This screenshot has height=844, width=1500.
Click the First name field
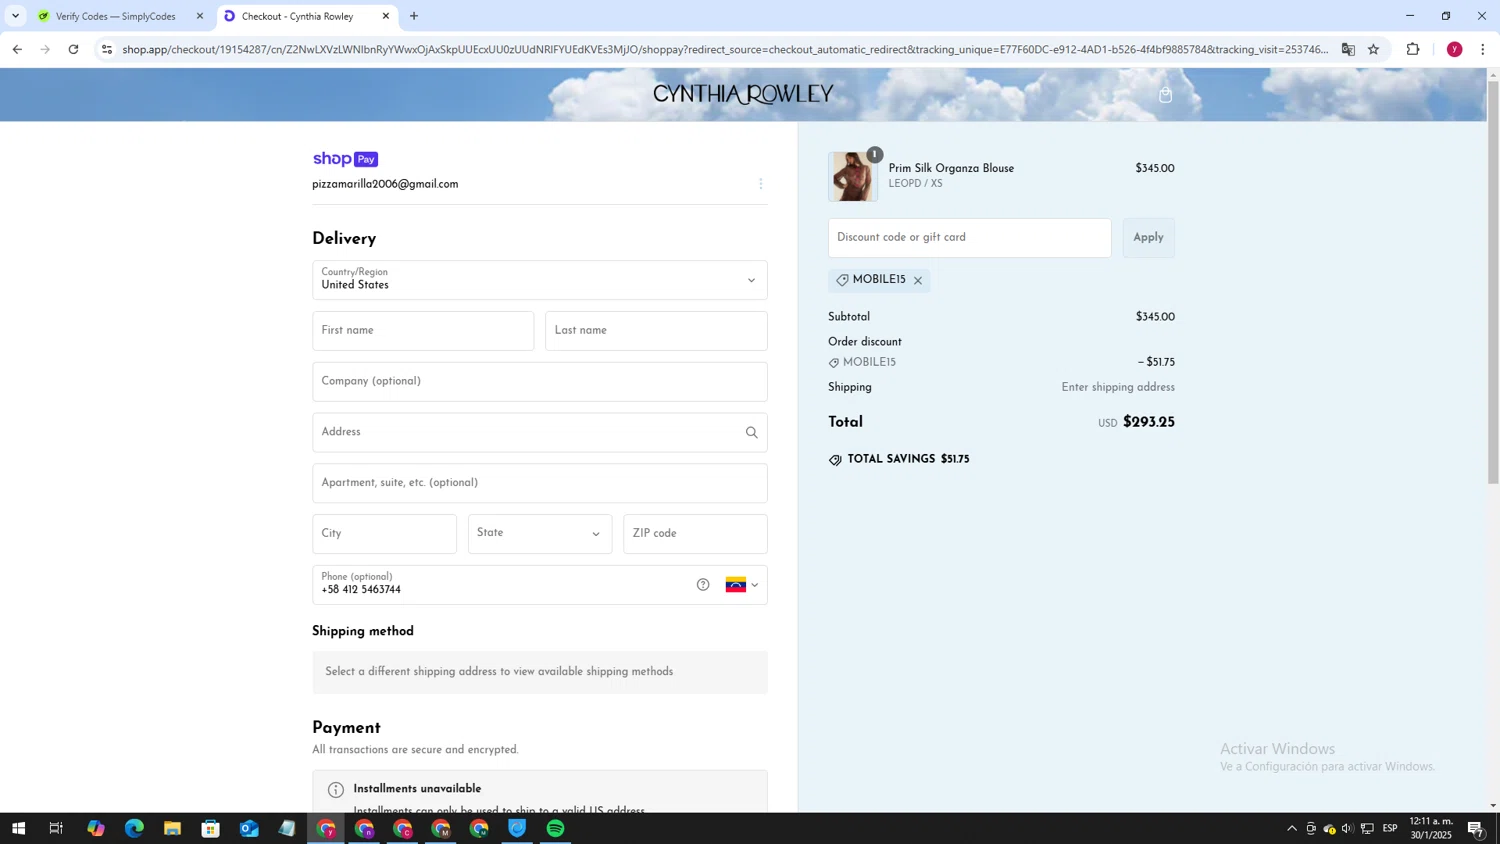point(423,331)
